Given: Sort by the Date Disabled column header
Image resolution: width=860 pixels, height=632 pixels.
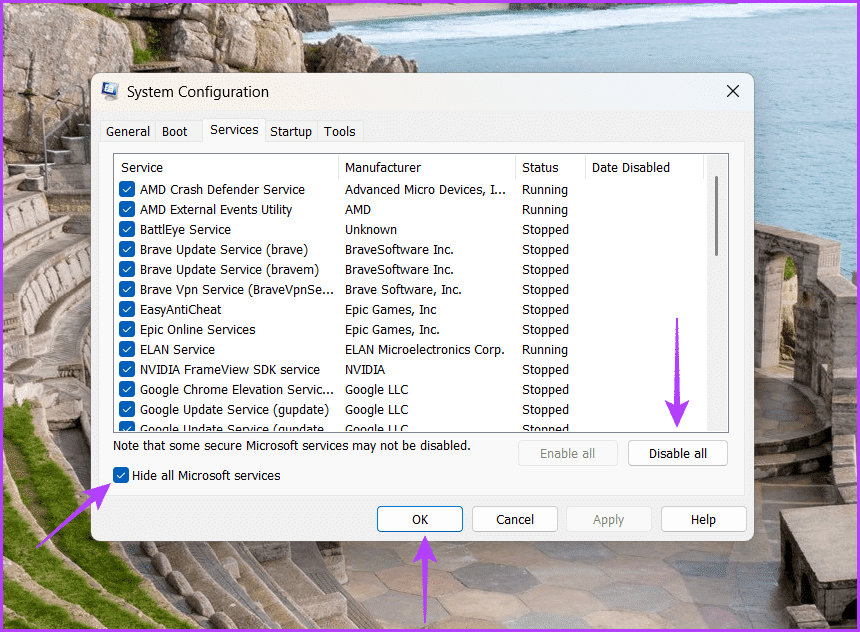Looking at the screenshot, I should coord(644,167).
